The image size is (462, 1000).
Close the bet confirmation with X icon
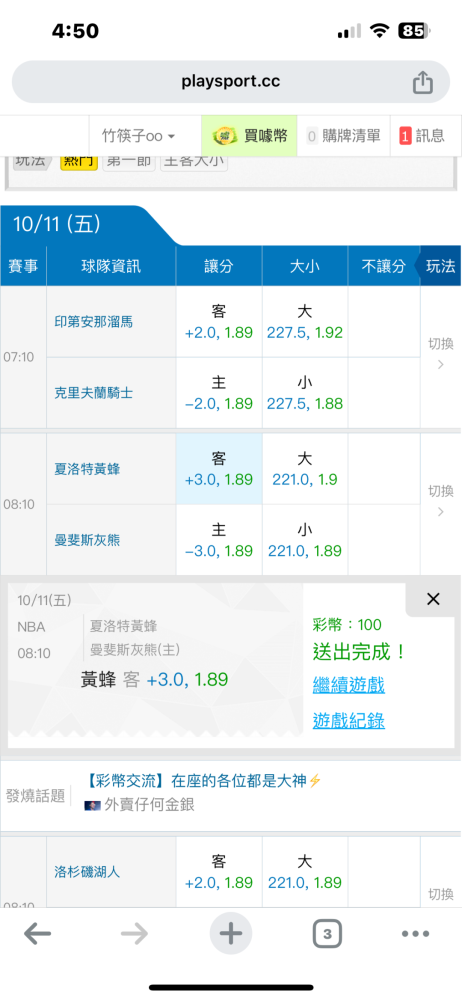[x=433, y=599]
